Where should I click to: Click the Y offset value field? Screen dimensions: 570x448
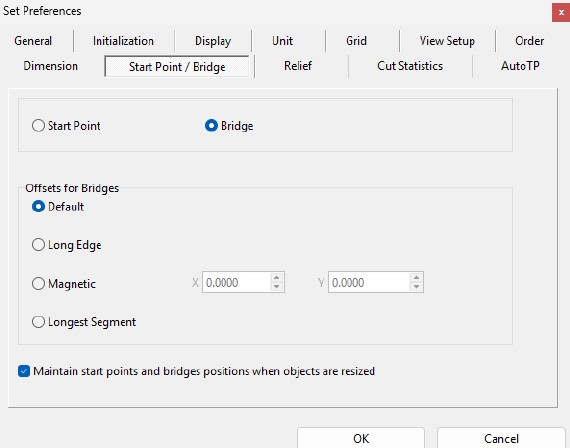point(369,282)
